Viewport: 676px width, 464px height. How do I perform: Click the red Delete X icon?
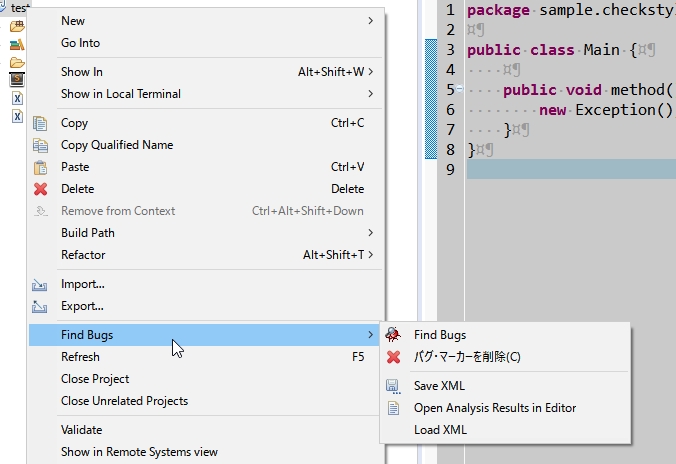coord(41,189)
